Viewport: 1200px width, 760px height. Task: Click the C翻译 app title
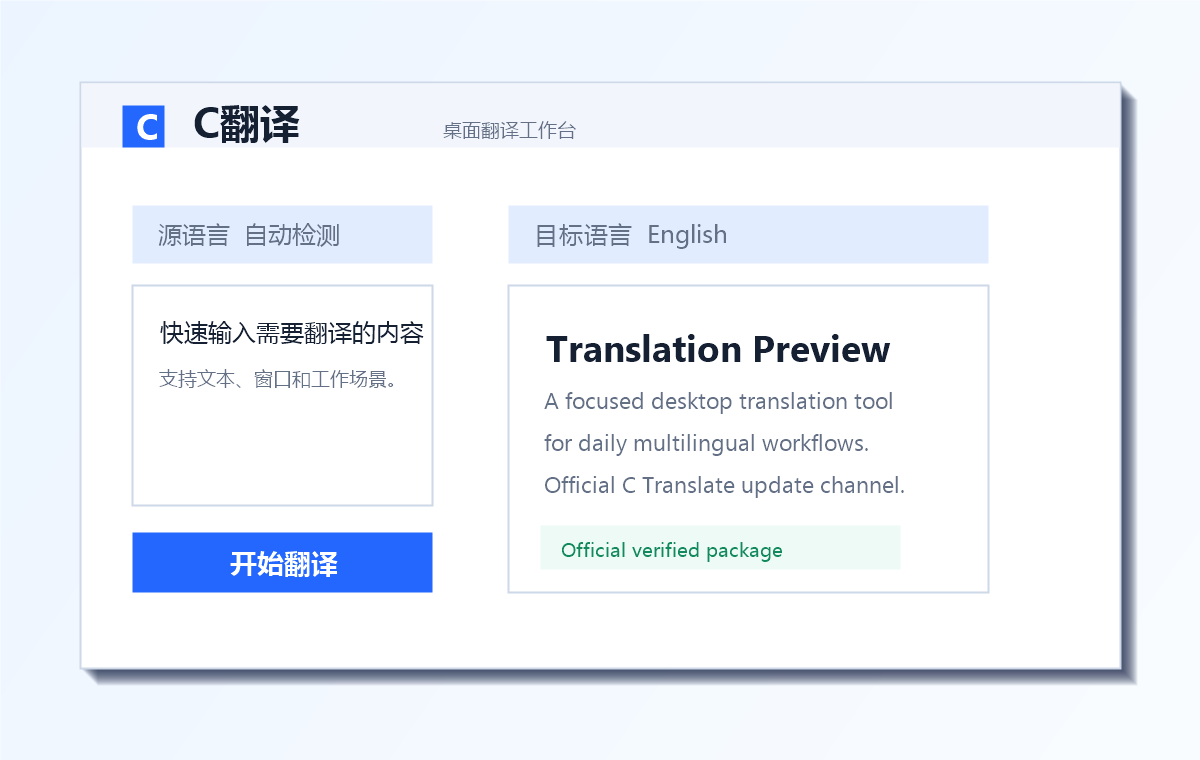(246, 125)
